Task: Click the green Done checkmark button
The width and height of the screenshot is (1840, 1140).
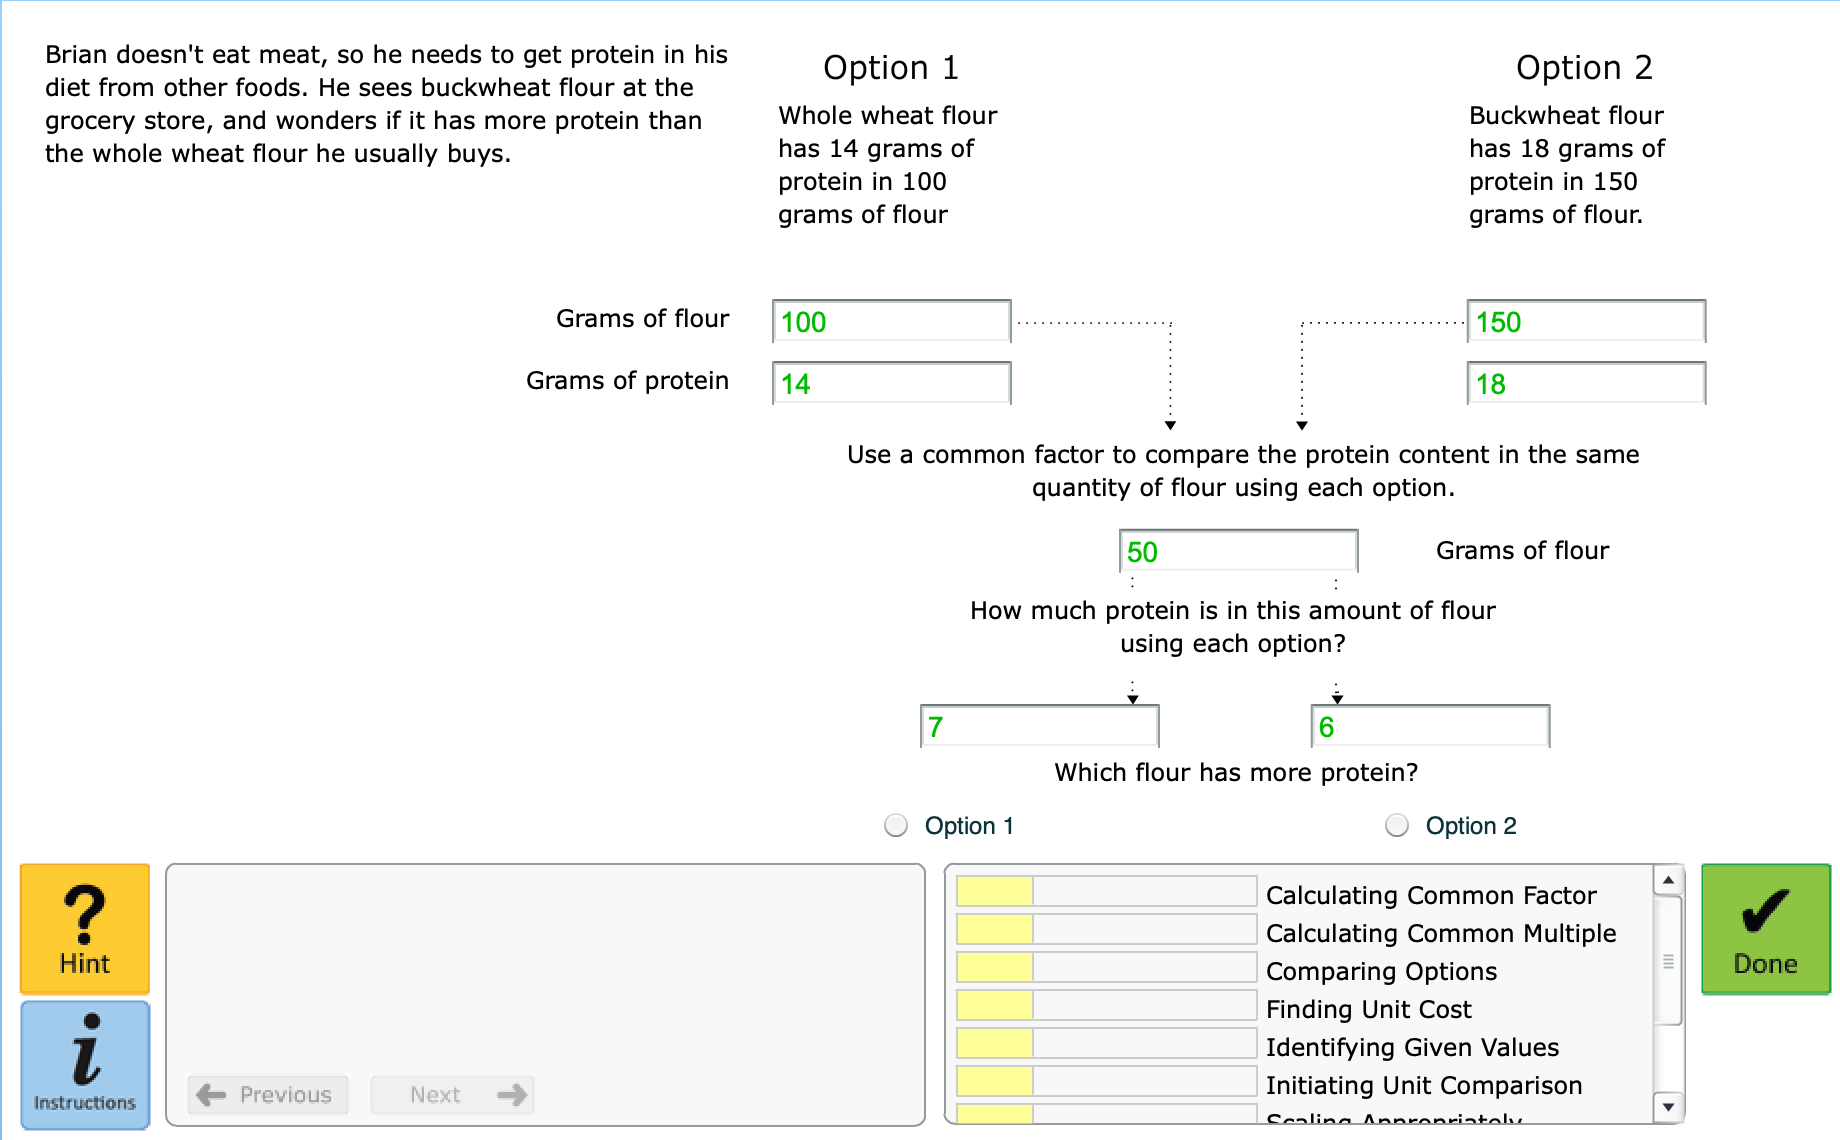Action: pos(1766,928)
